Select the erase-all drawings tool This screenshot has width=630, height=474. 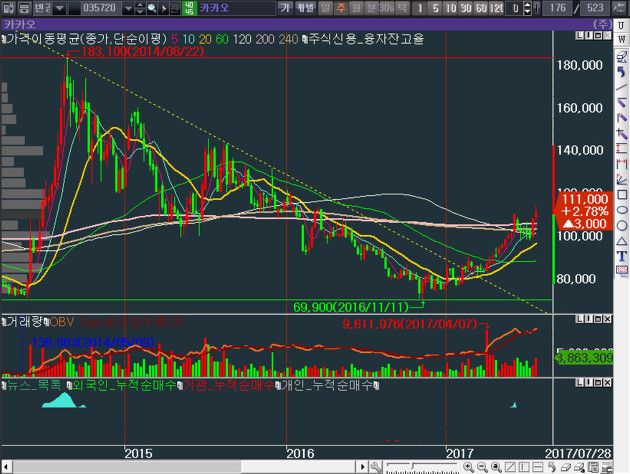click(622, 57)
